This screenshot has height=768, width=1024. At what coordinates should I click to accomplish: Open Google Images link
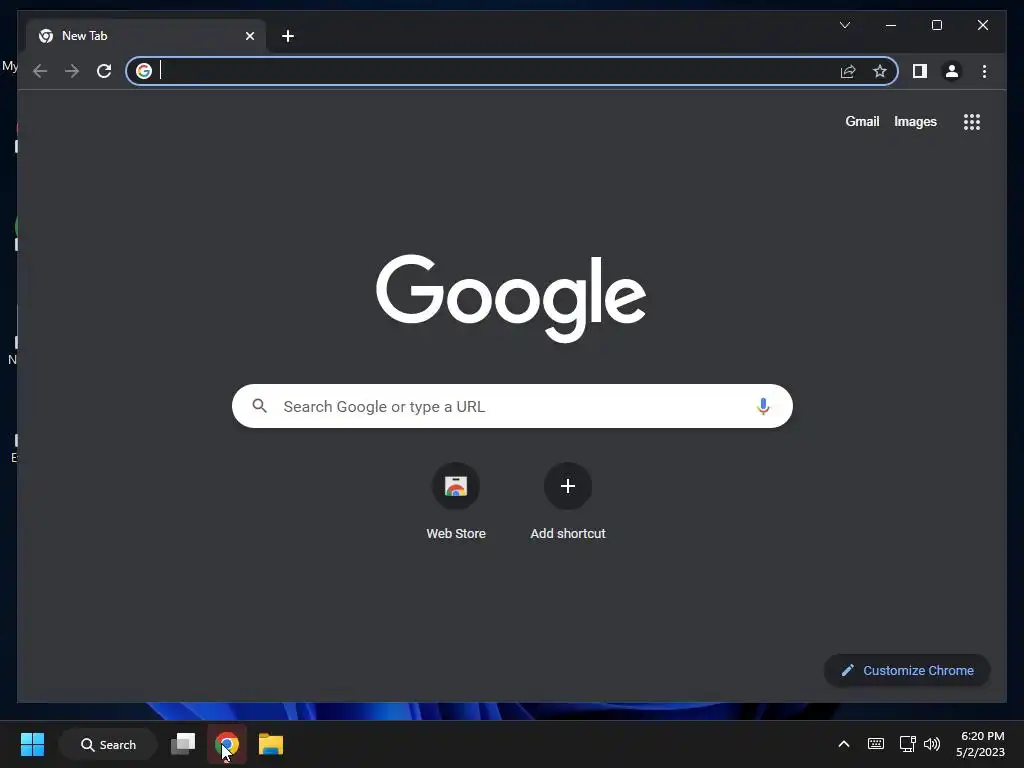point(915,121)
